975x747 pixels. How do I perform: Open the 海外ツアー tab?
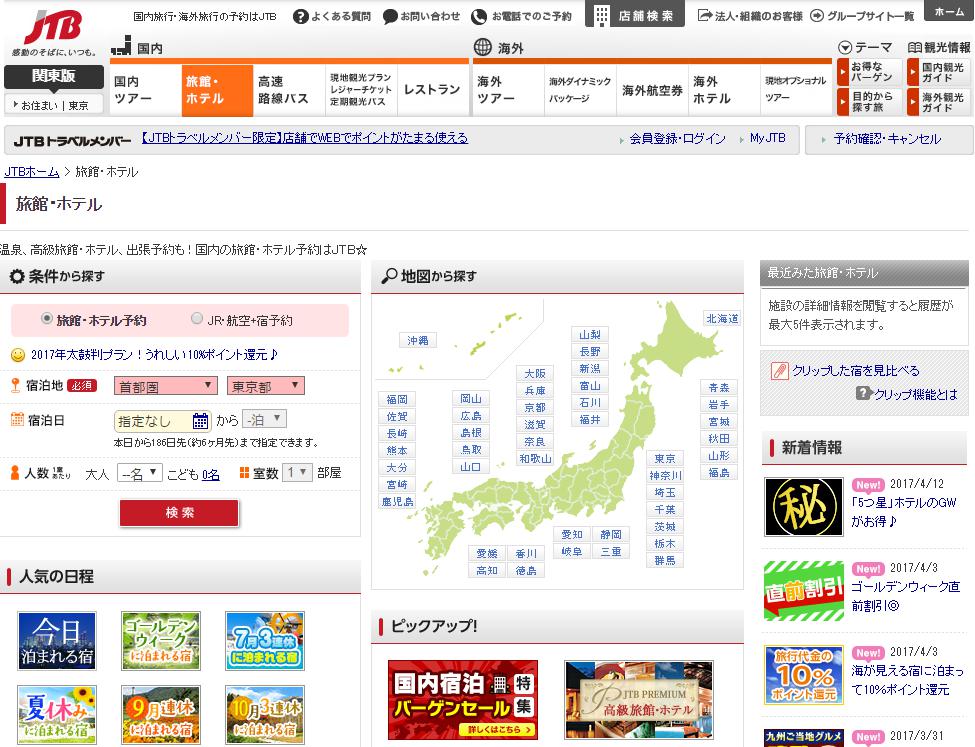coord(509,90)
